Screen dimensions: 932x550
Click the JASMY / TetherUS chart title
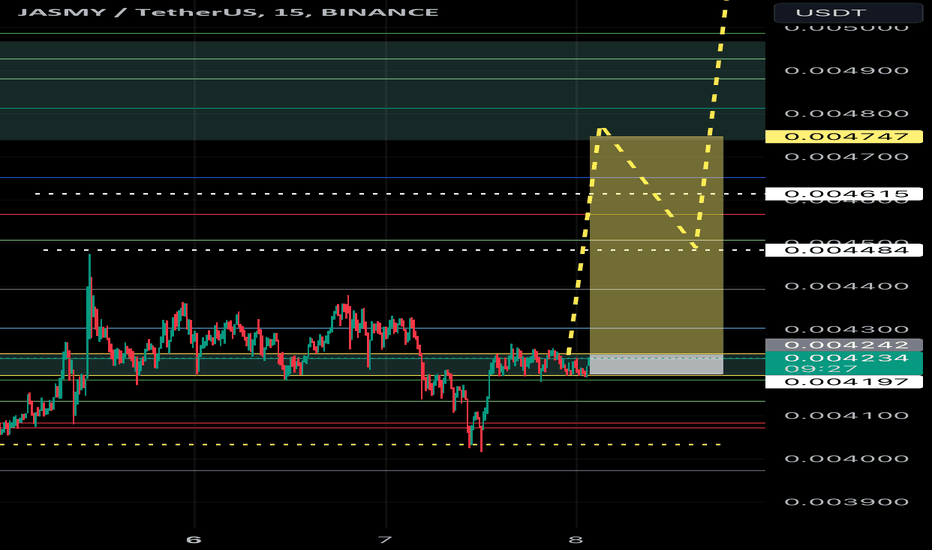pos(228,12)
